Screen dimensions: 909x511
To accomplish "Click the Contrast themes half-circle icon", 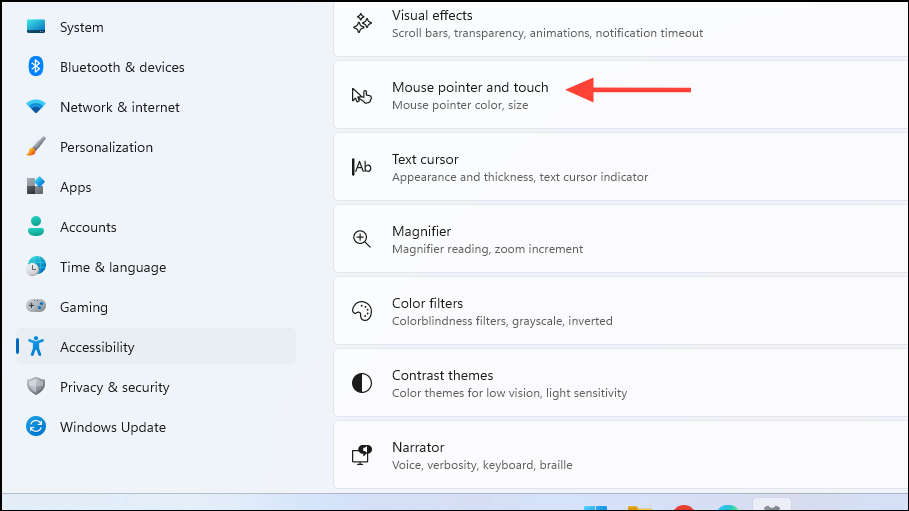I will (x=362, y=383).
